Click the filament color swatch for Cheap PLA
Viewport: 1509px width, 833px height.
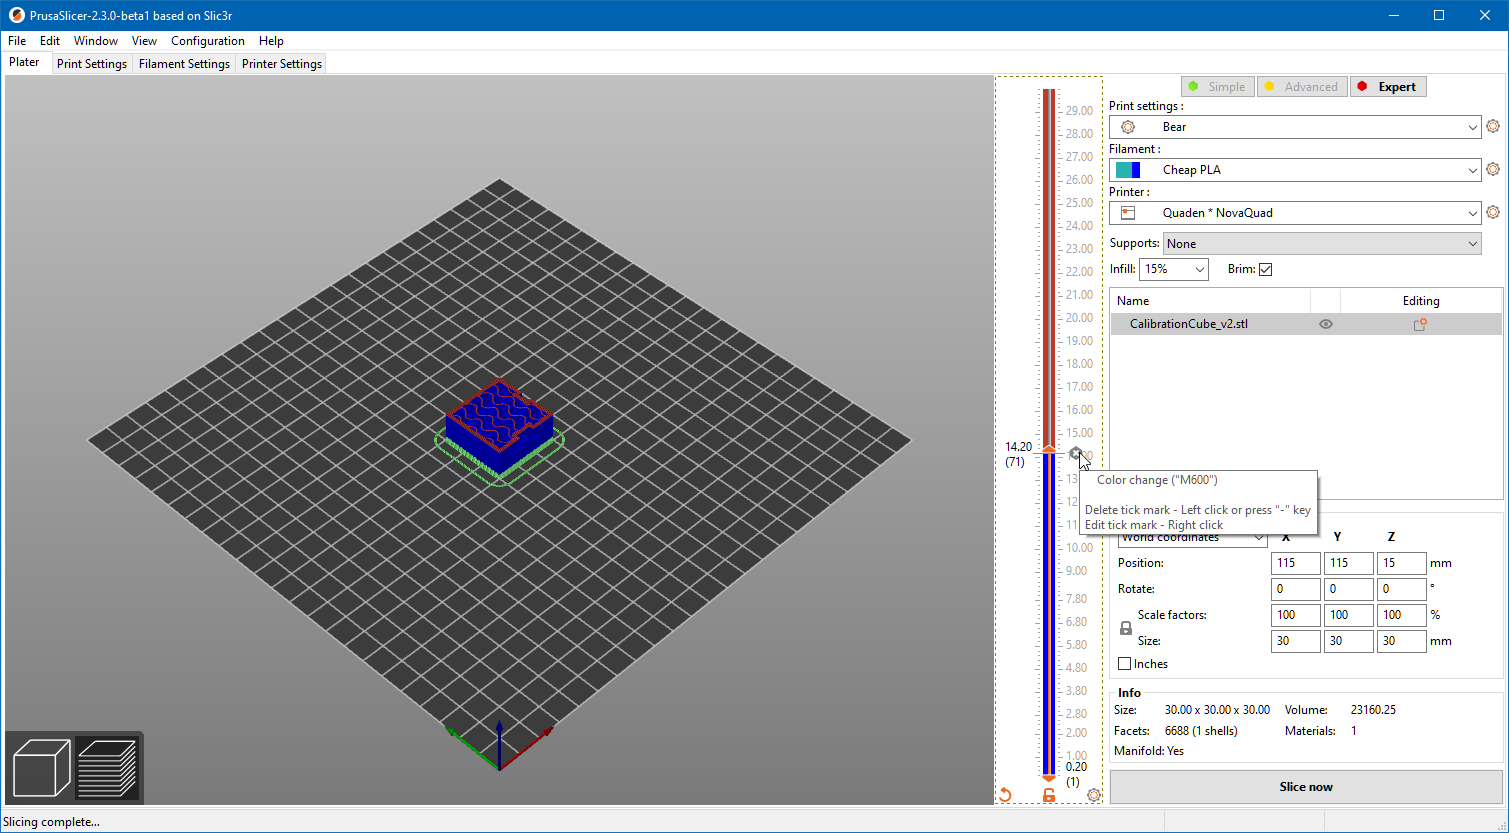[x=1128, y=170]
